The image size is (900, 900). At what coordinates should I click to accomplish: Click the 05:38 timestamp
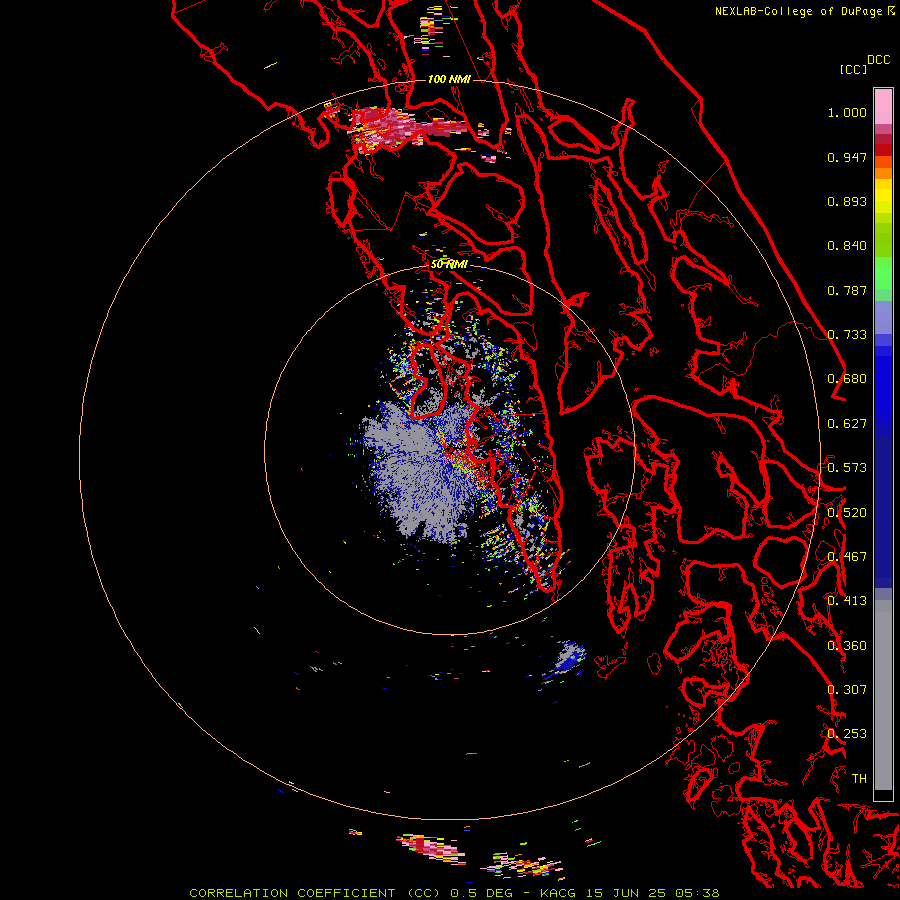(x=697, y=893)
